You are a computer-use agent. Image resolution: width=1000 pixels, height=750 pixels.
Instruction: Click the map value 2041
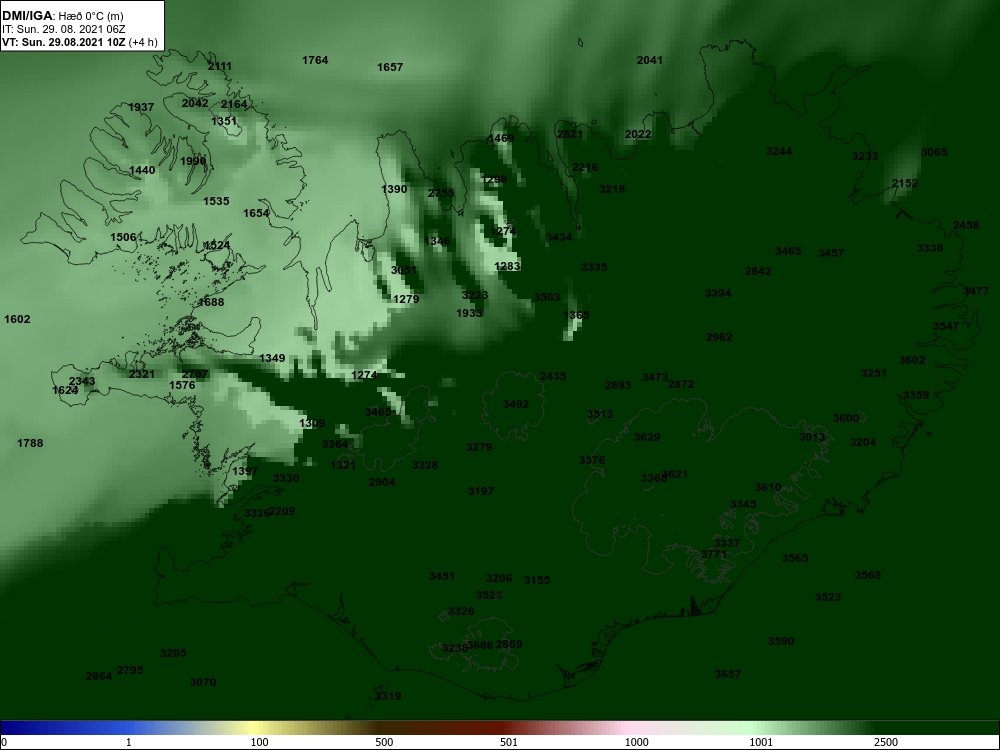[x=650, y=60]
